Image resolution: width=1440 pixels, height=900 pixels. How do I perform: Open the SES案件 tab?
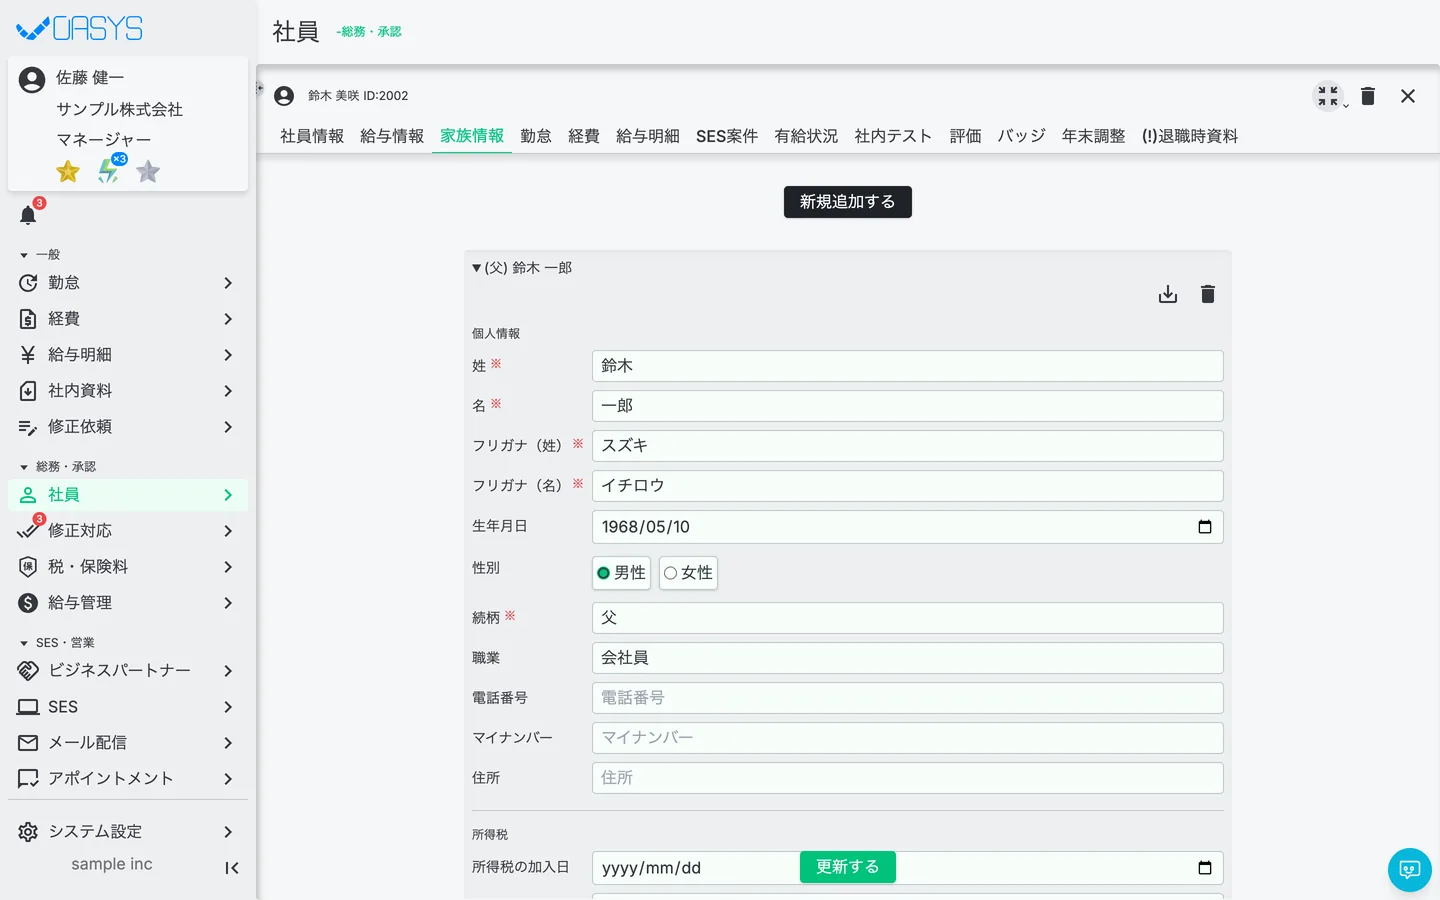tap(727, 136)
